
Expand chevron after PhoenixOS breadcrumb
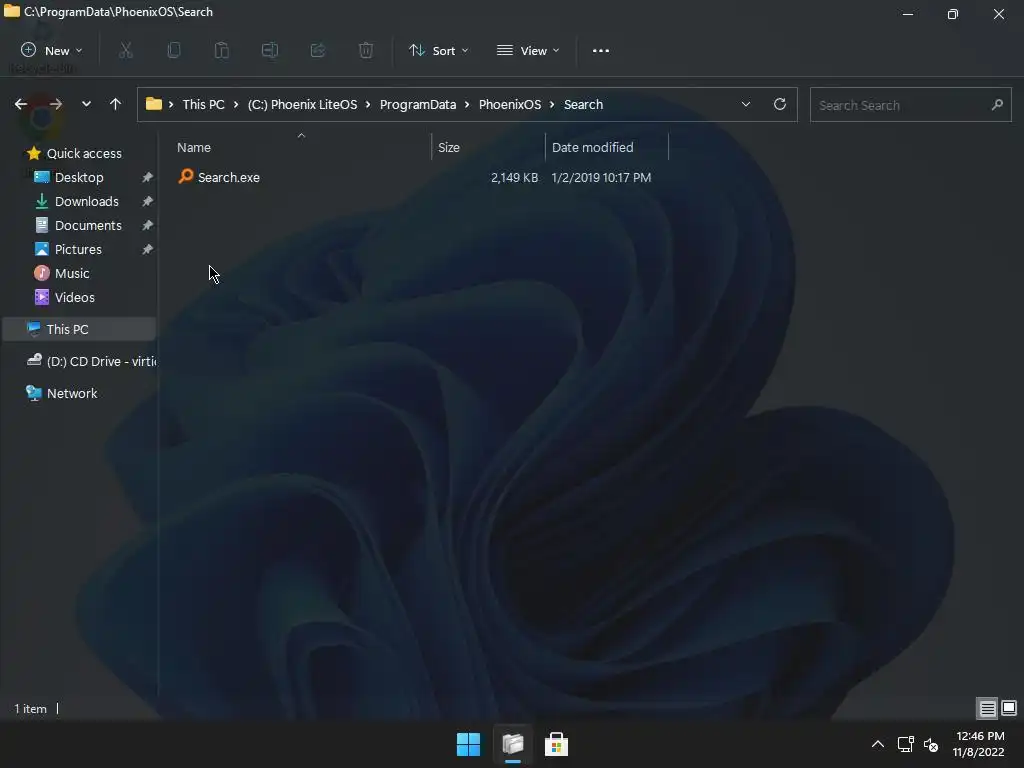coord(552,104)
